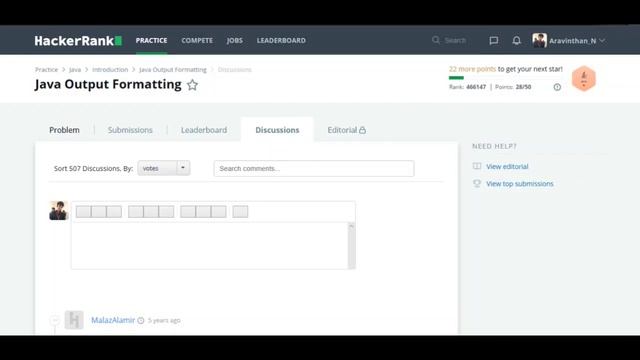Screen dimensions: 640x360
Task: Go to Introduction breadcrumb
Action: tap(110, 70)
